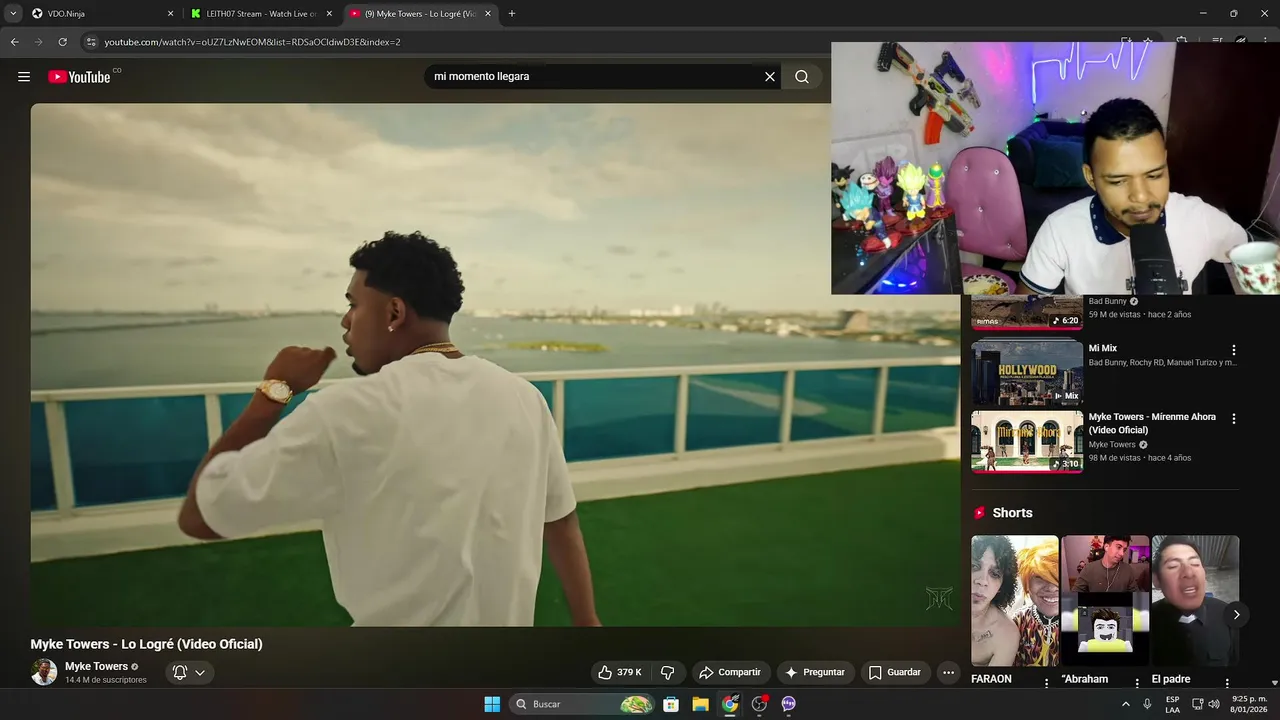Open options for FARAON short

pos(1047,683)
